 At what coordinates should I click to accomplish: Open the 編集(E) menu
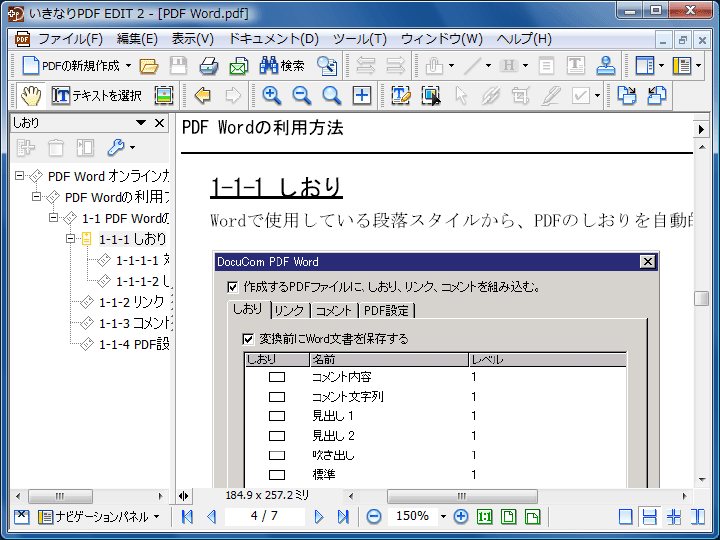pyautogui.click(x=137, y=39)
